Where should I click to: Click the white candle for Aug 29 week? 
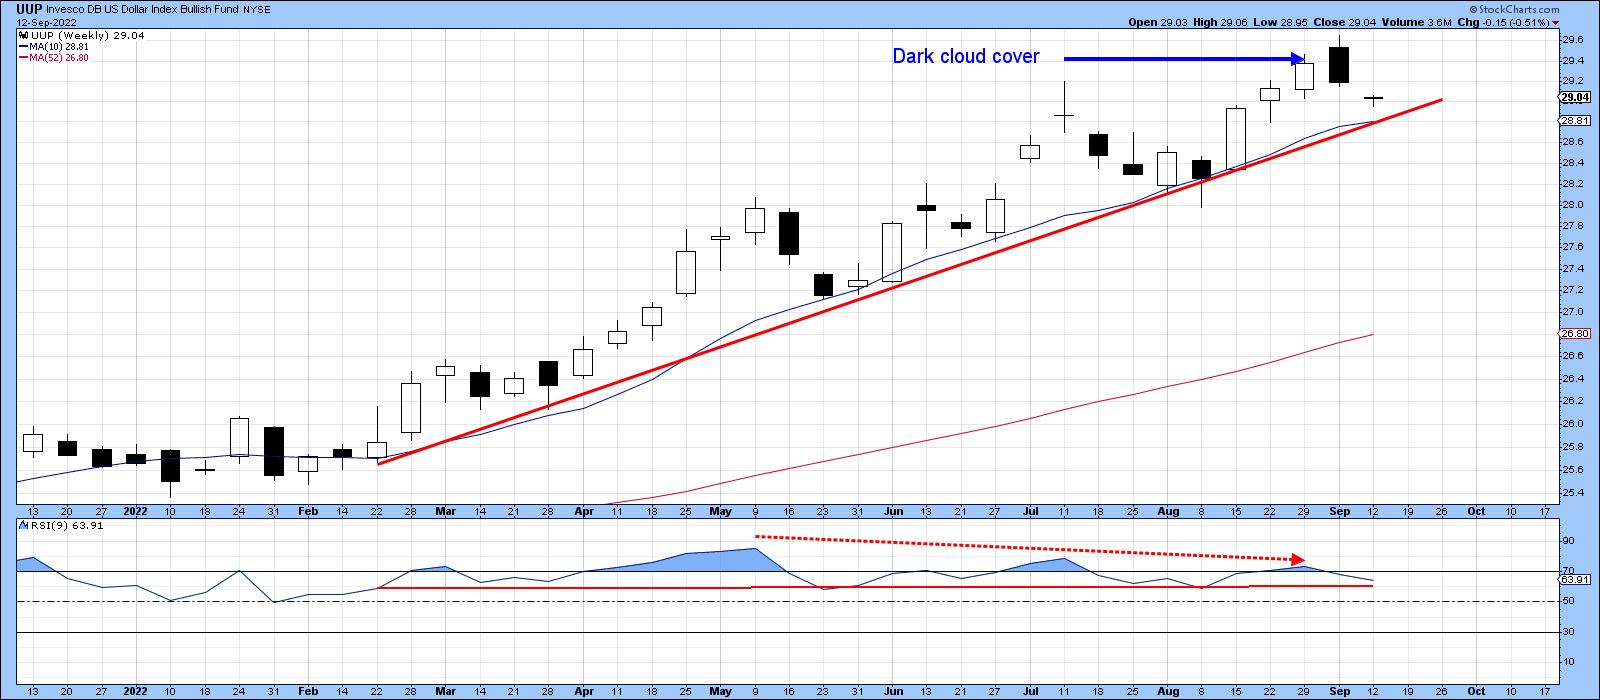click(1304, 75)
